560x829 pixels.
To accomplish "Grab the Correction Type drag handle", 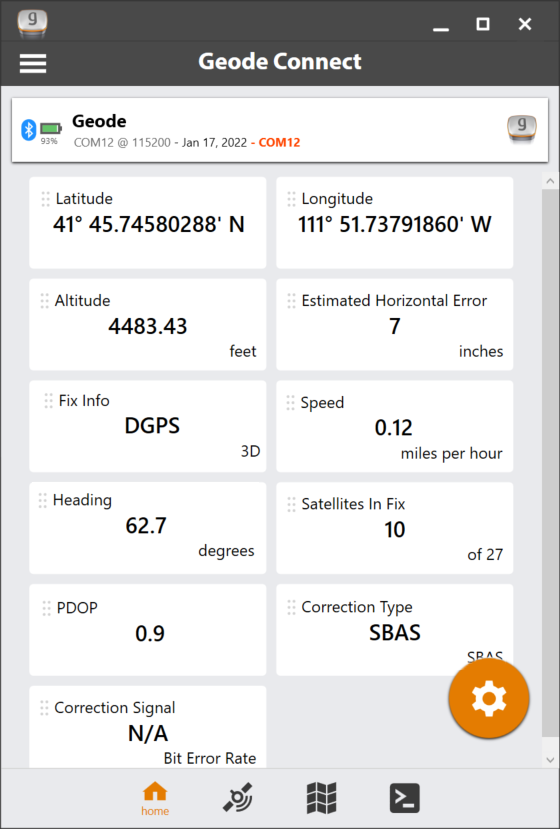I will click(291, 607).
